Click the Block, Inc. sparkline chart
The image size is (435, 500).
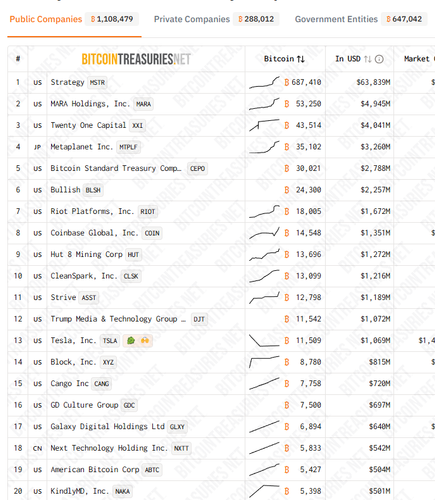click(x=264, y=362)
